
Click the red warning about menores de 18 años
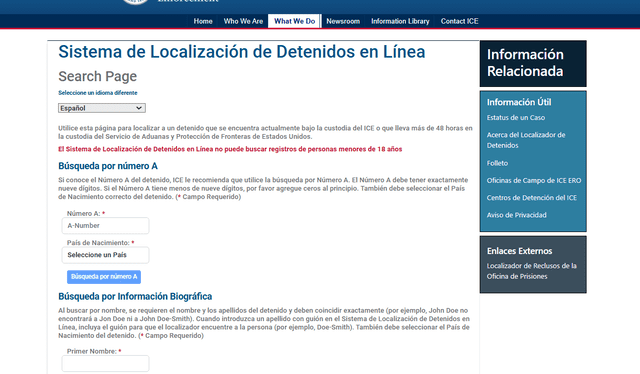230,149
